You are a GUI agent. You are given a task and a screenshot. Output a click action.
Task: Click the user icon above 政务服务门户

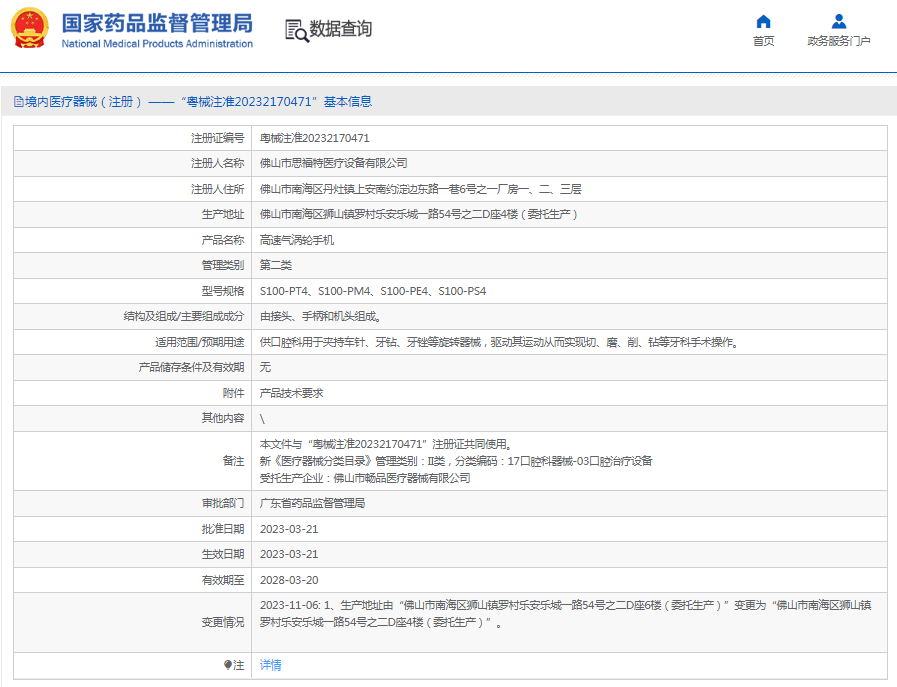839,22
